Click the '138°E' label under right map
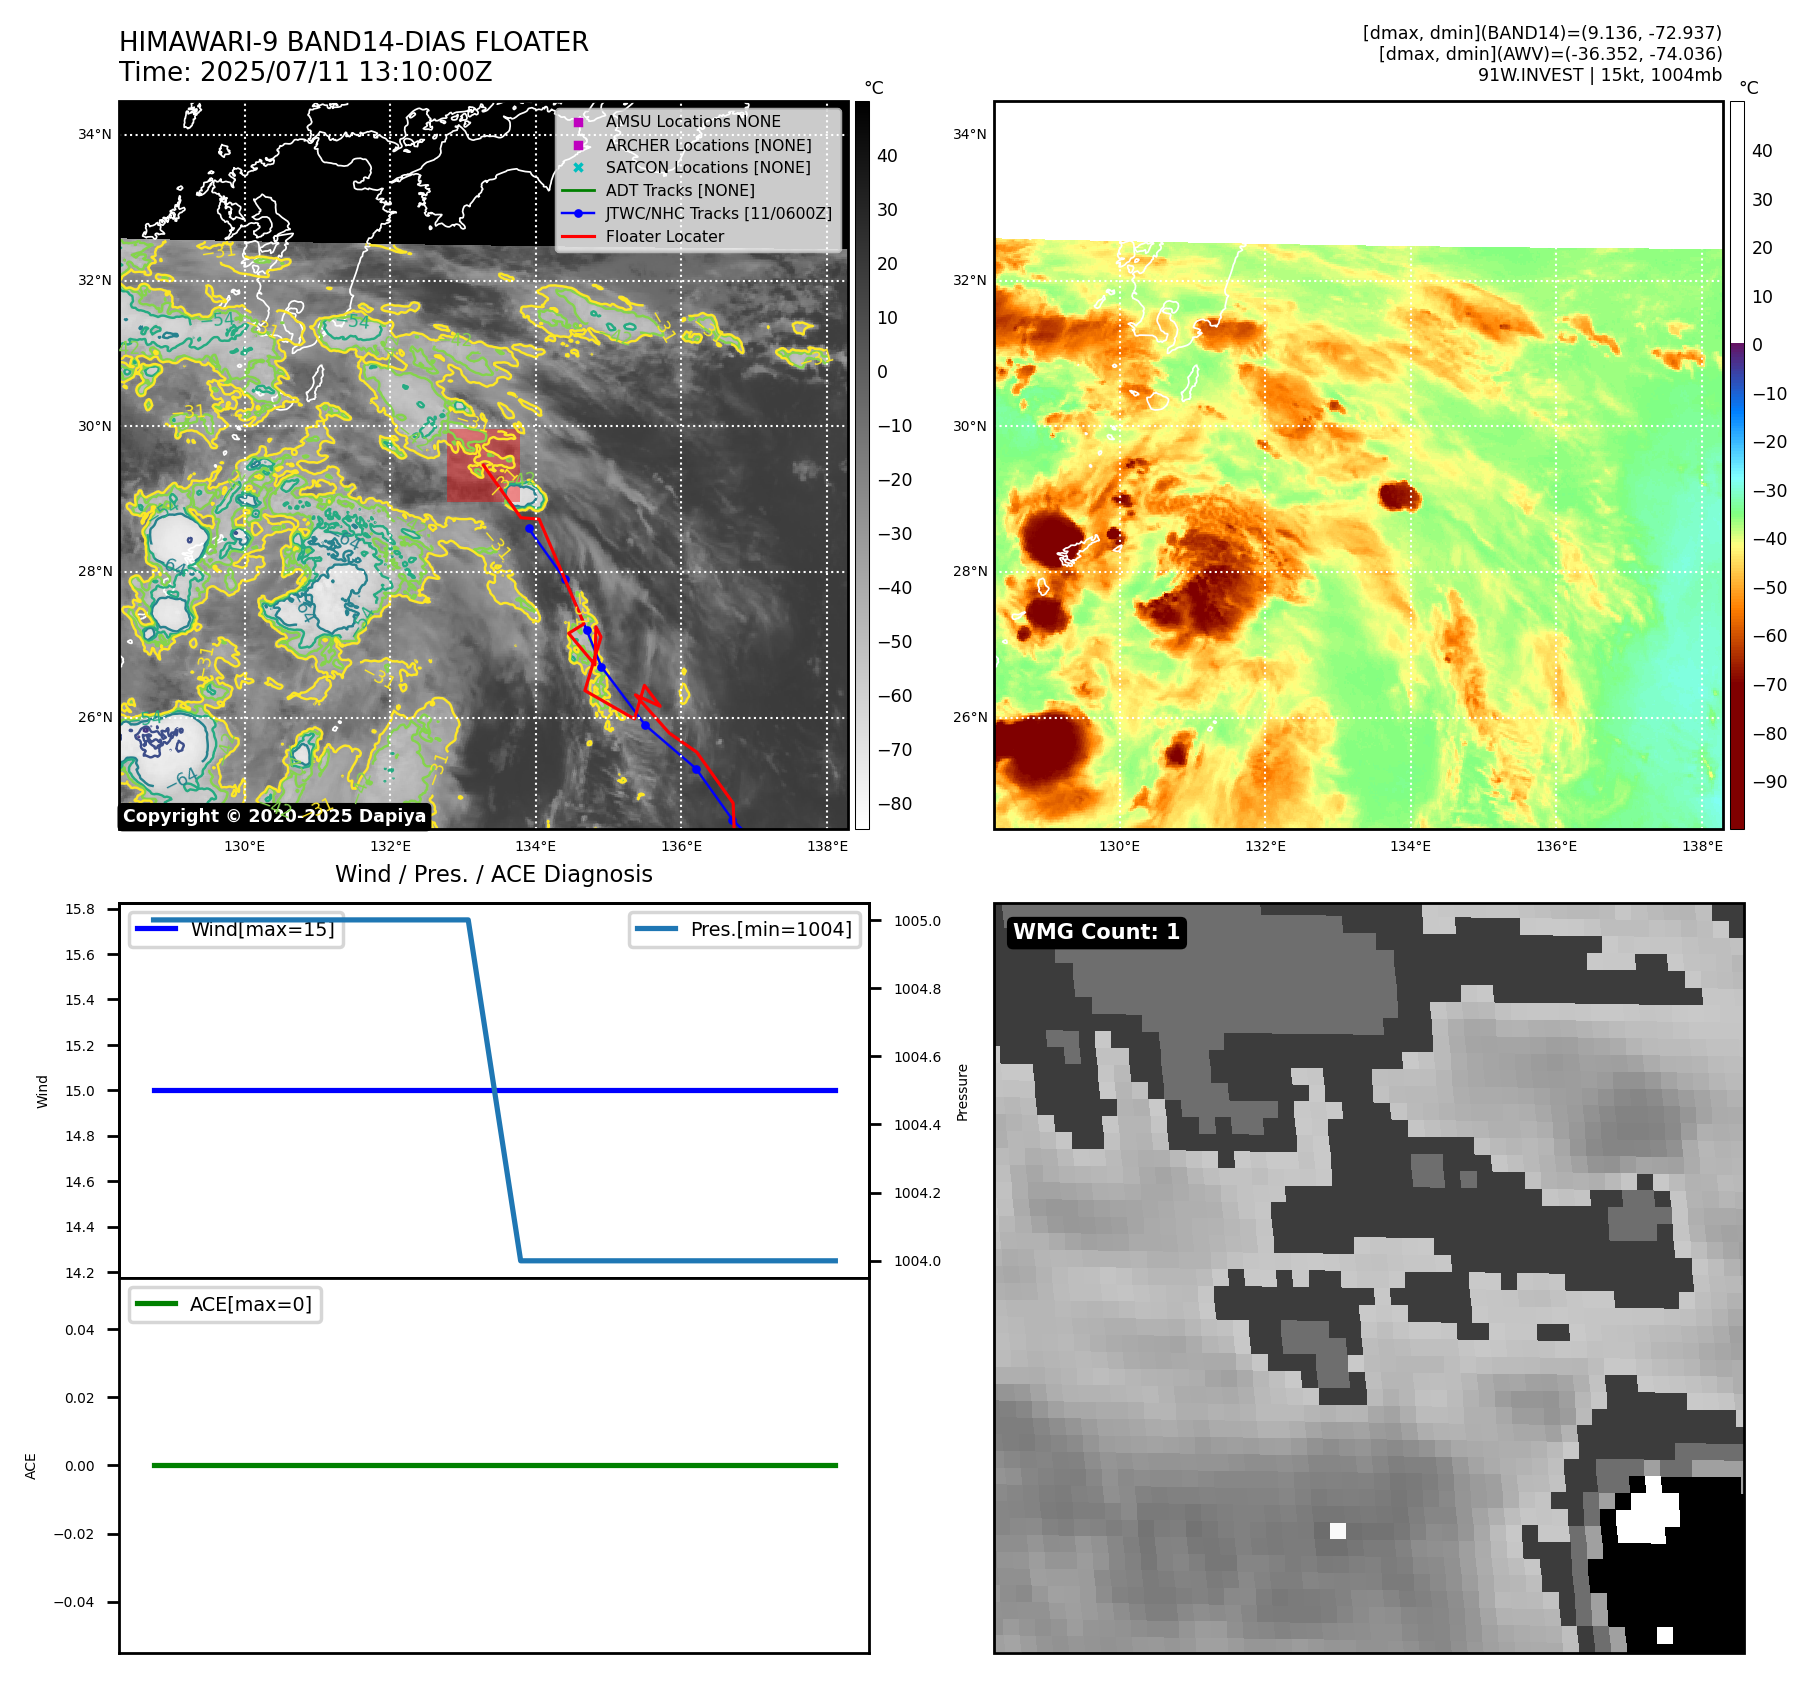Viewport: 1813px width, 1690px height. 1702,847
